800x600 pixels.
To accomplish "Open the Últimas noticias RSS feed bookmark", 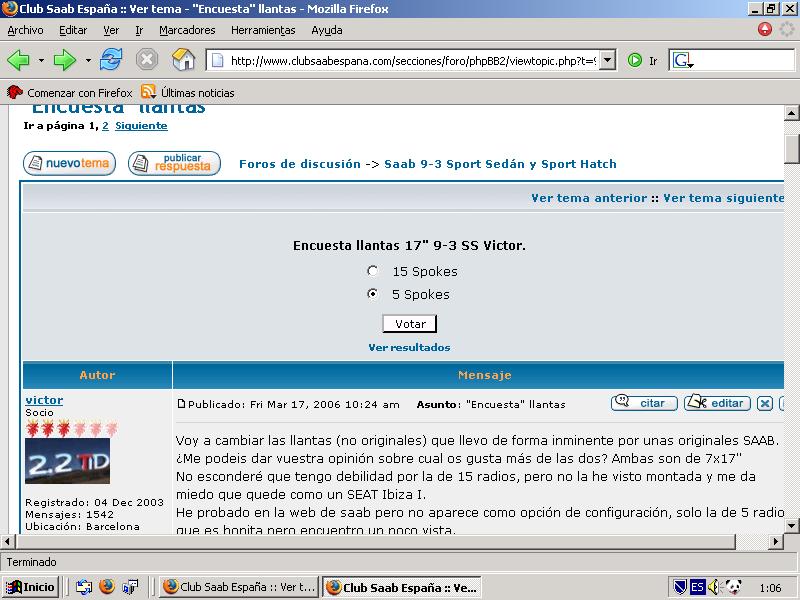I will tap(188, 92).
